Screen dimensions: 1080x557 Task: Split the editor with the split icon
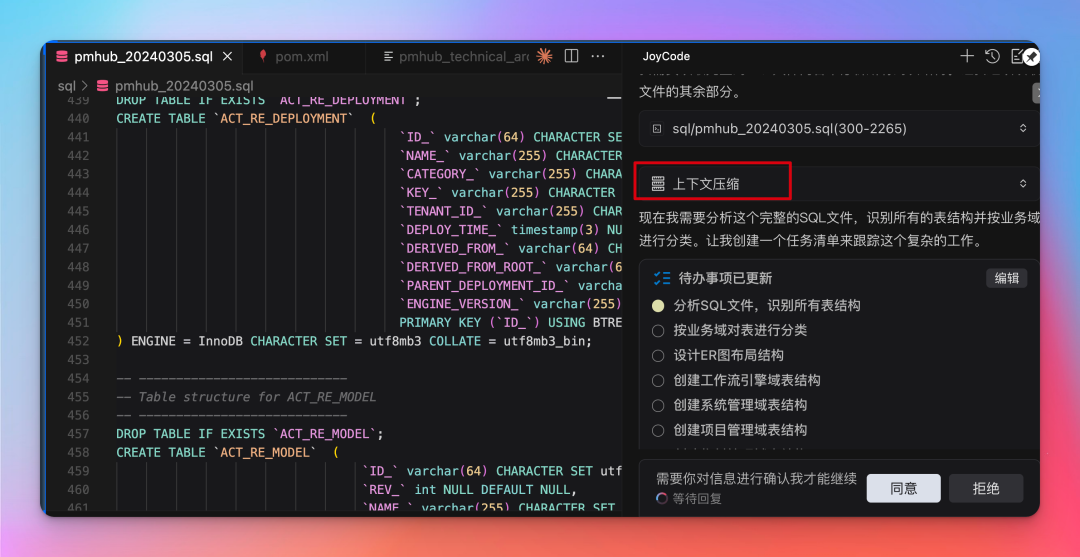coord(571,56)
